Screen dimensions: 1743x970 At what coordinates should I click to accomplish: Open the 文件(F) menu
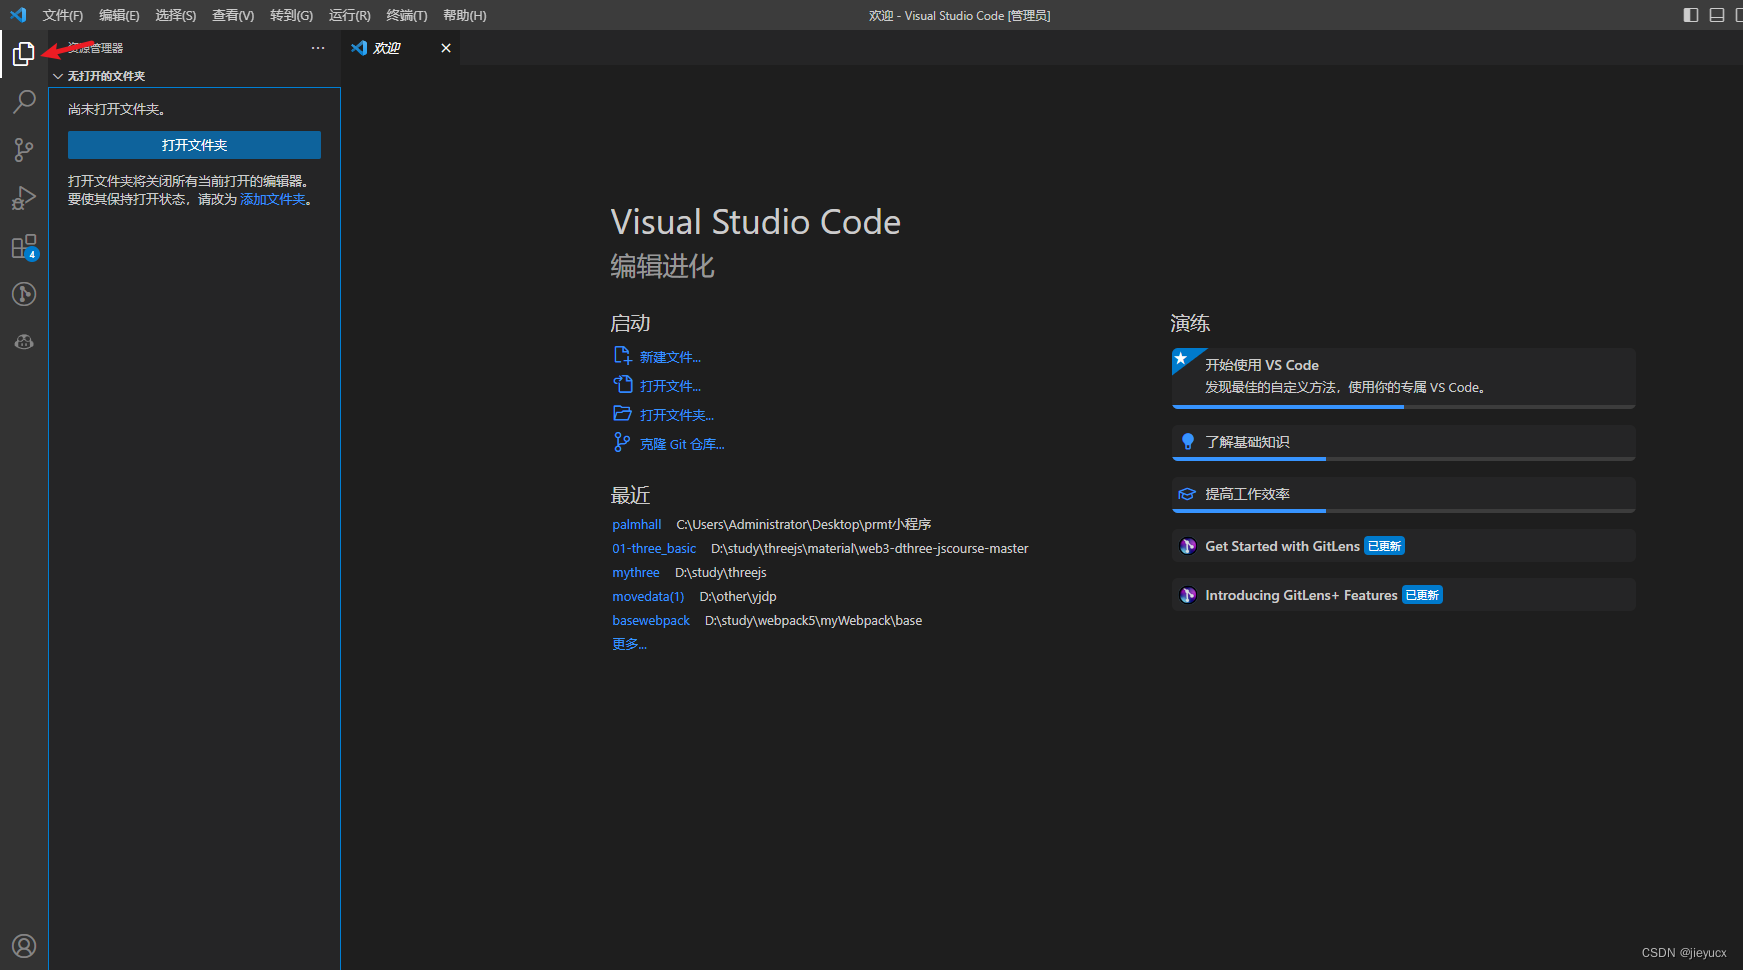pyautogui.click(x=63, y=15)
